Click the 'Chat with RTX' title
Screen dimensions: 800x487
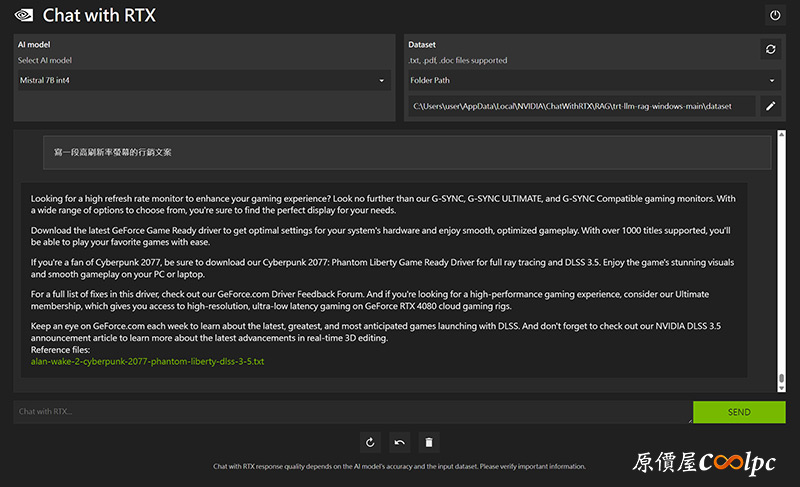point(99,15)
